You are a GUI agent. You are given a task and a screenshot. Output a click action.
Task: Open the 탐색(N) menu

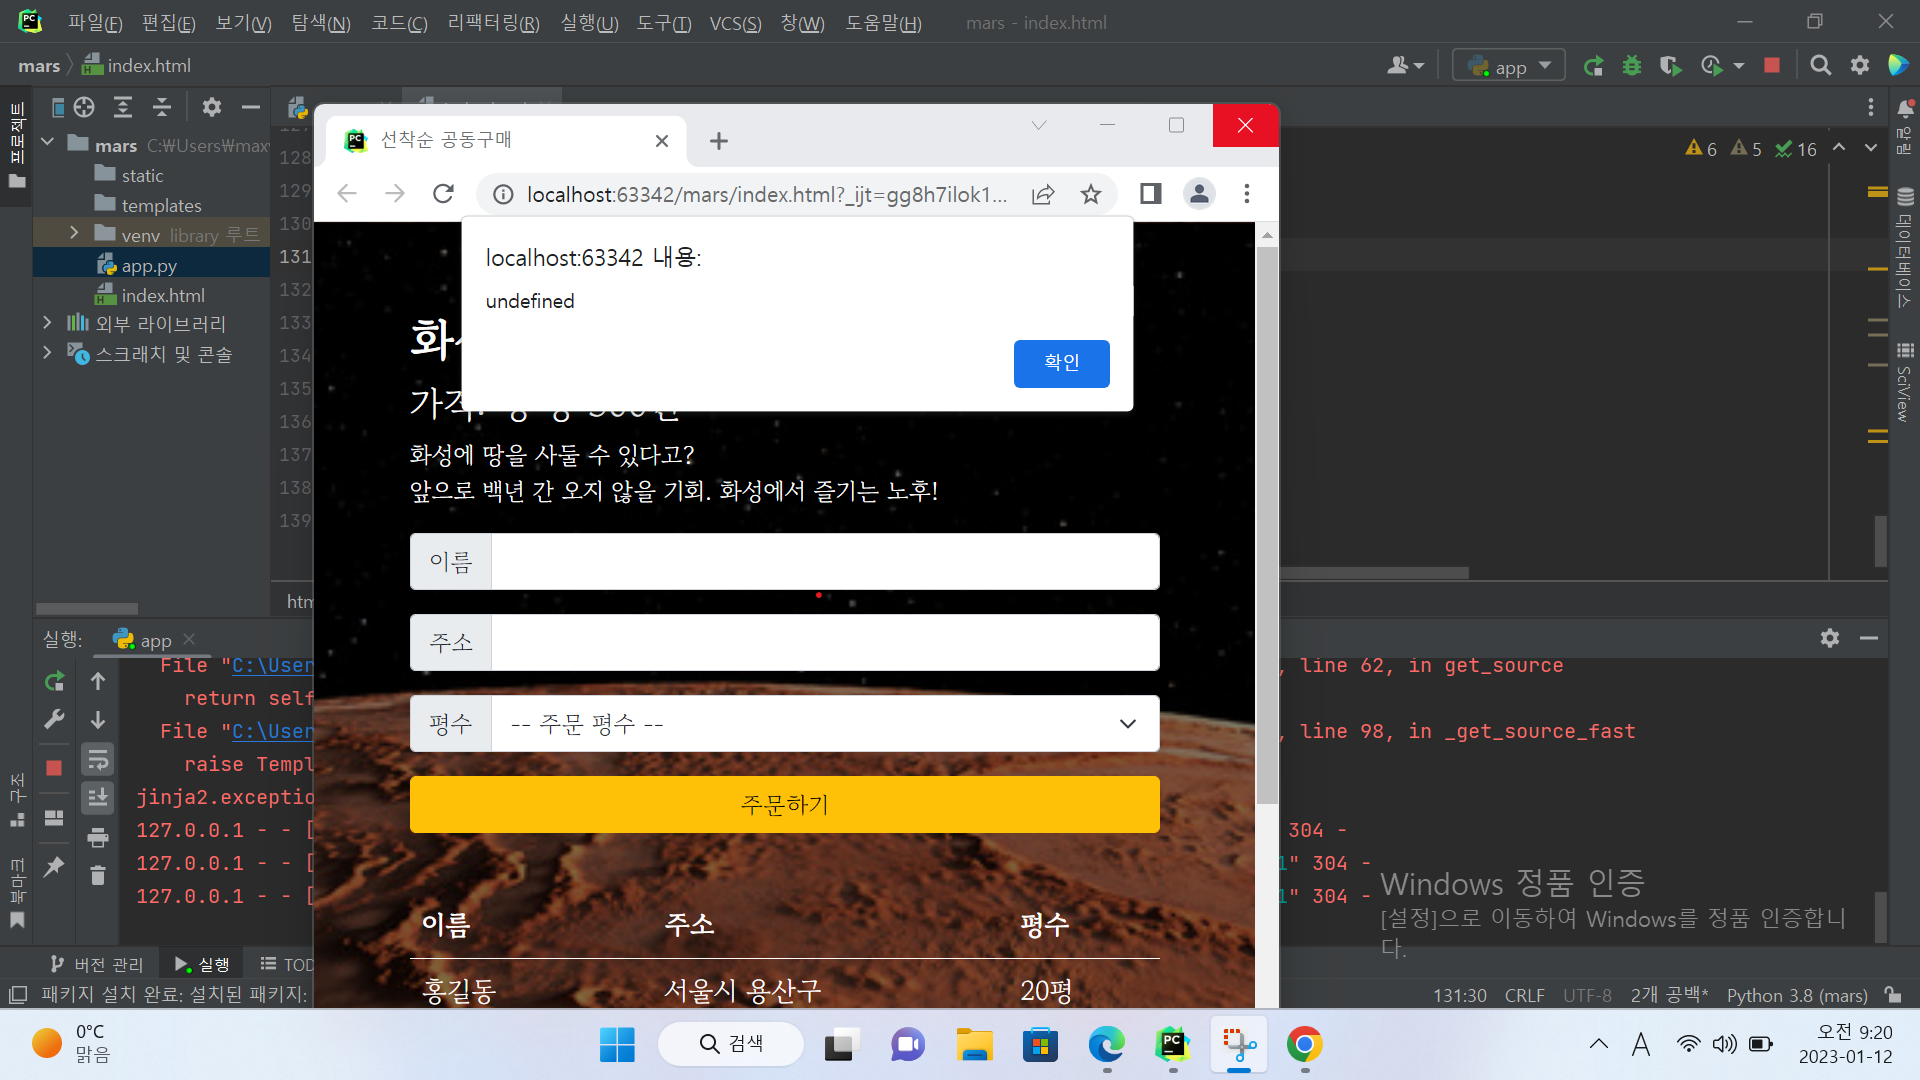tap(321, 22)
